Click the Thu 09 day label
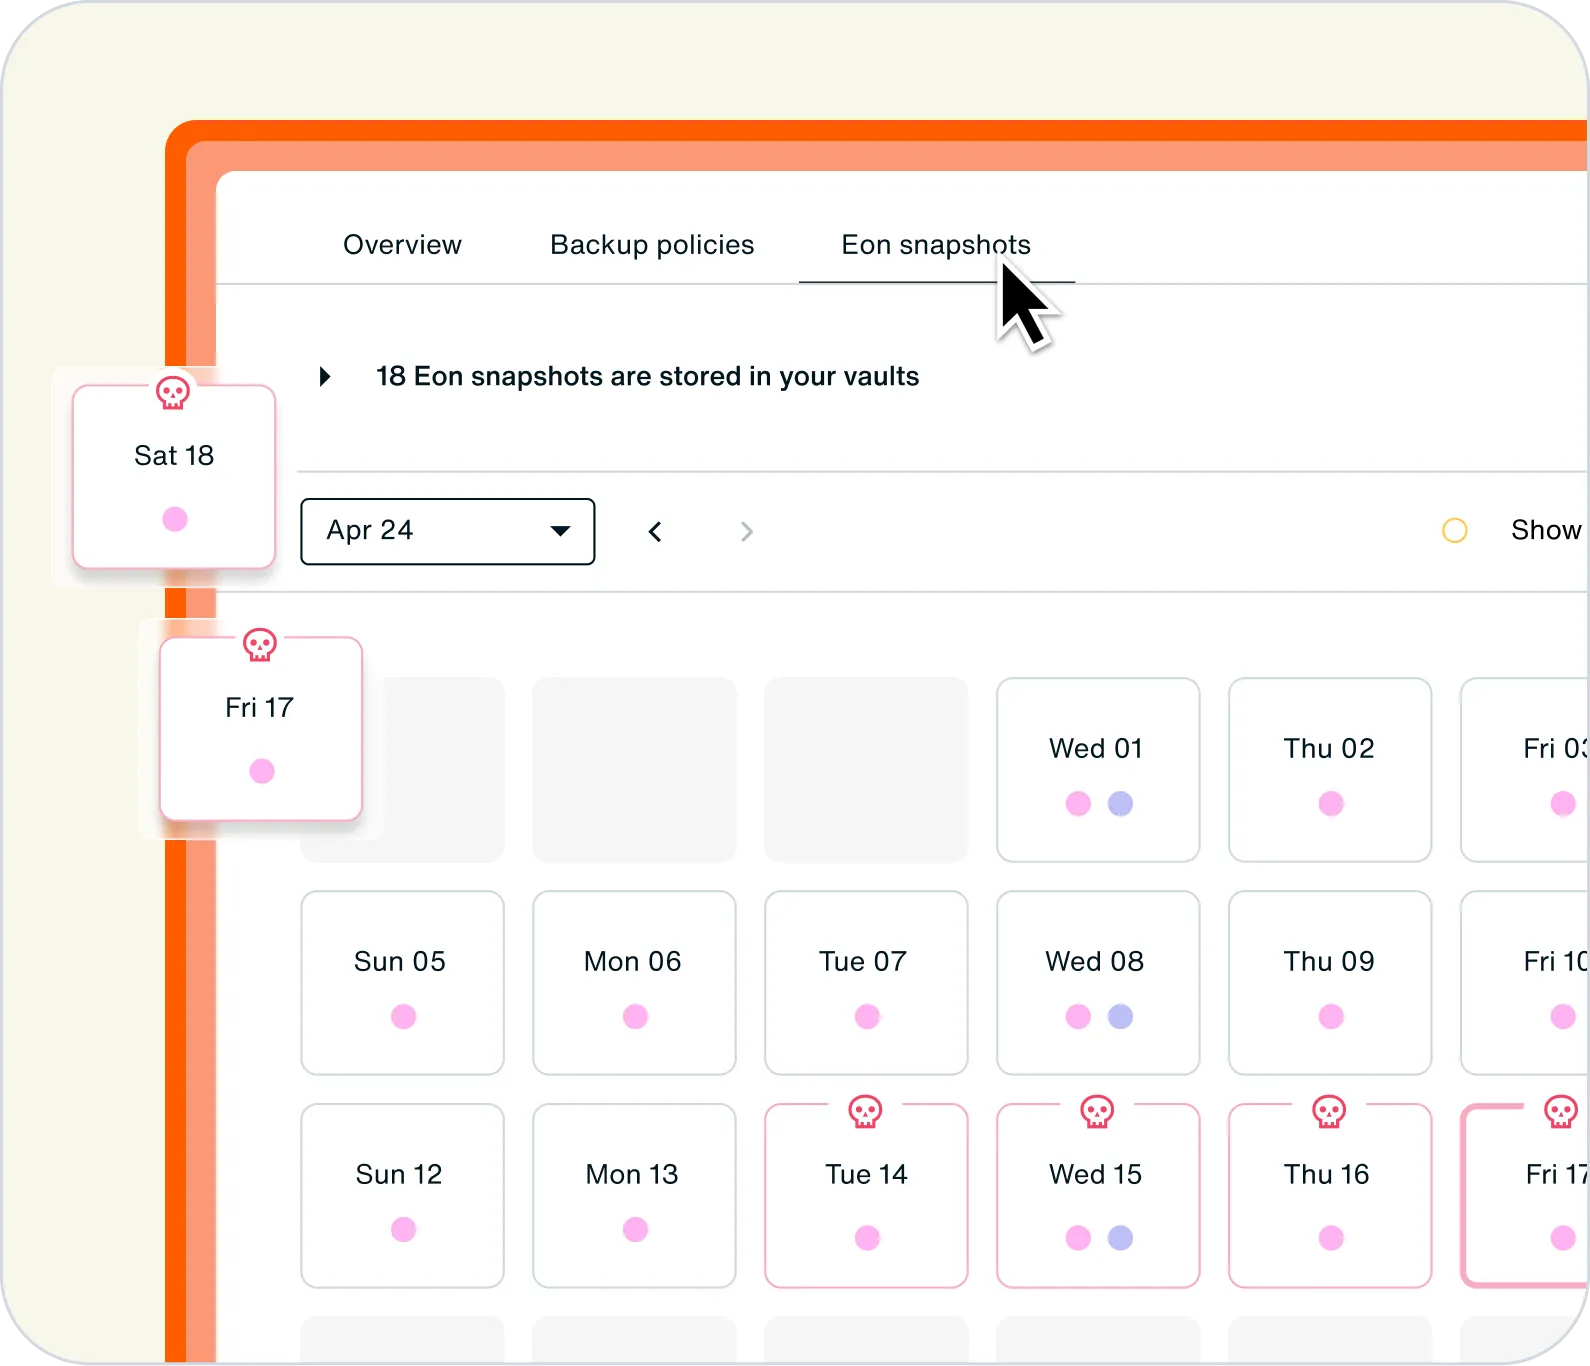This screenshot has height=1366, width=1590. 1329,961
